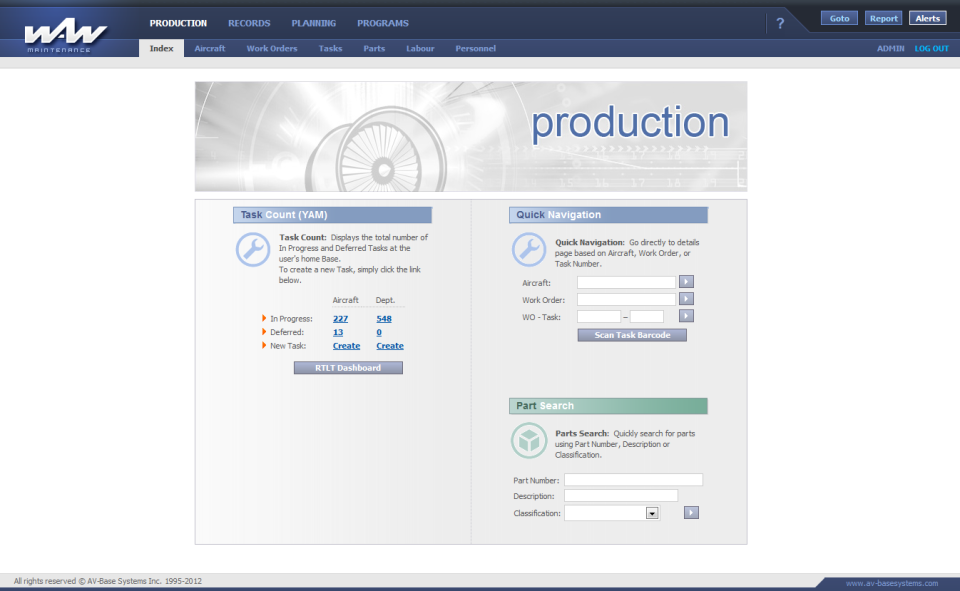Click the search arrow under Classification

[691, 512]
